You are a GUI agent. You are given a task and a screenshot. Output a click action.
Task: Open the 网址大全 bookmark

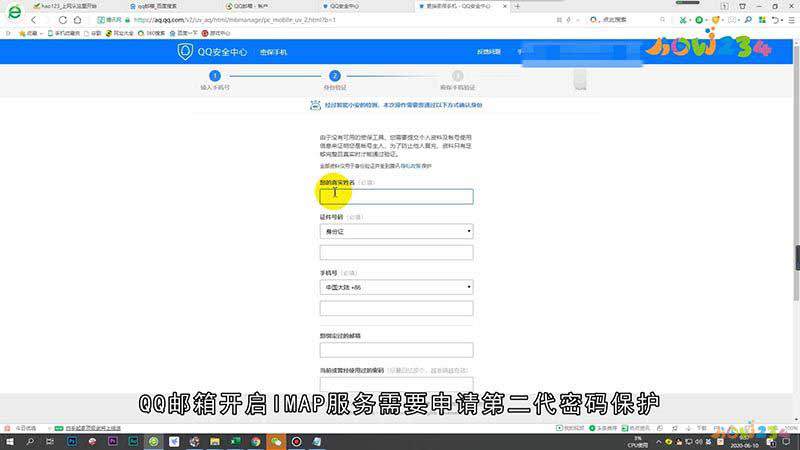click(x=119, y=33)
